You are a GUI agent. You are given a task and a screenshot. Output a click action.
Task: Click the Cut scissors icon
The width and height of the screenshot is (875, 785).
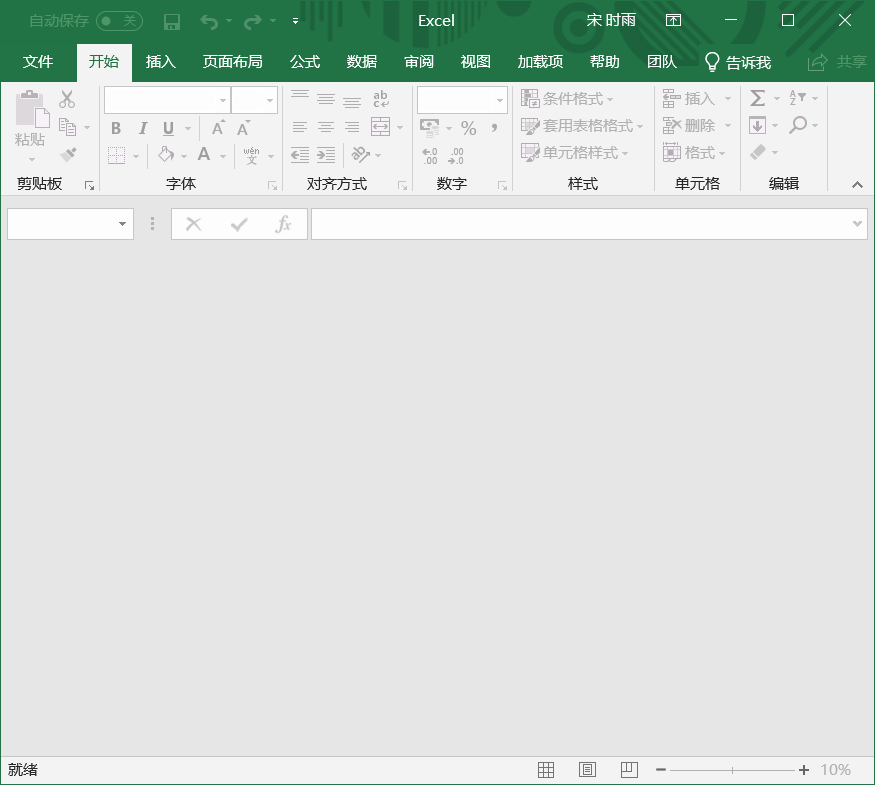pos(67,99)
